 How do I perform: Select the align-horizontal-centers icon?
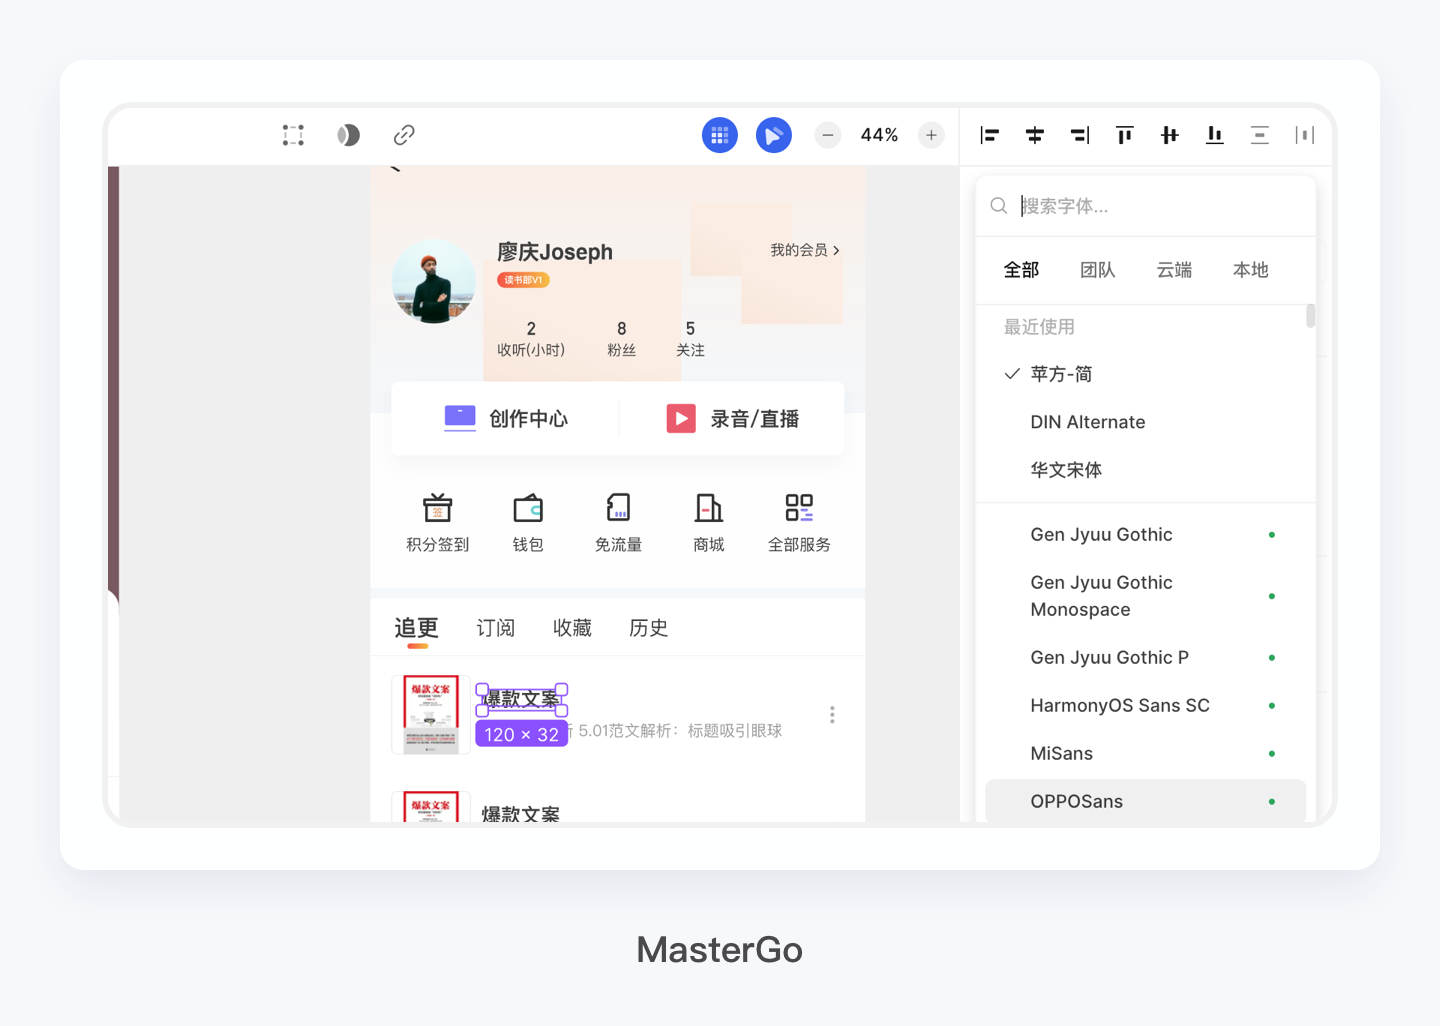[1034, 135]
